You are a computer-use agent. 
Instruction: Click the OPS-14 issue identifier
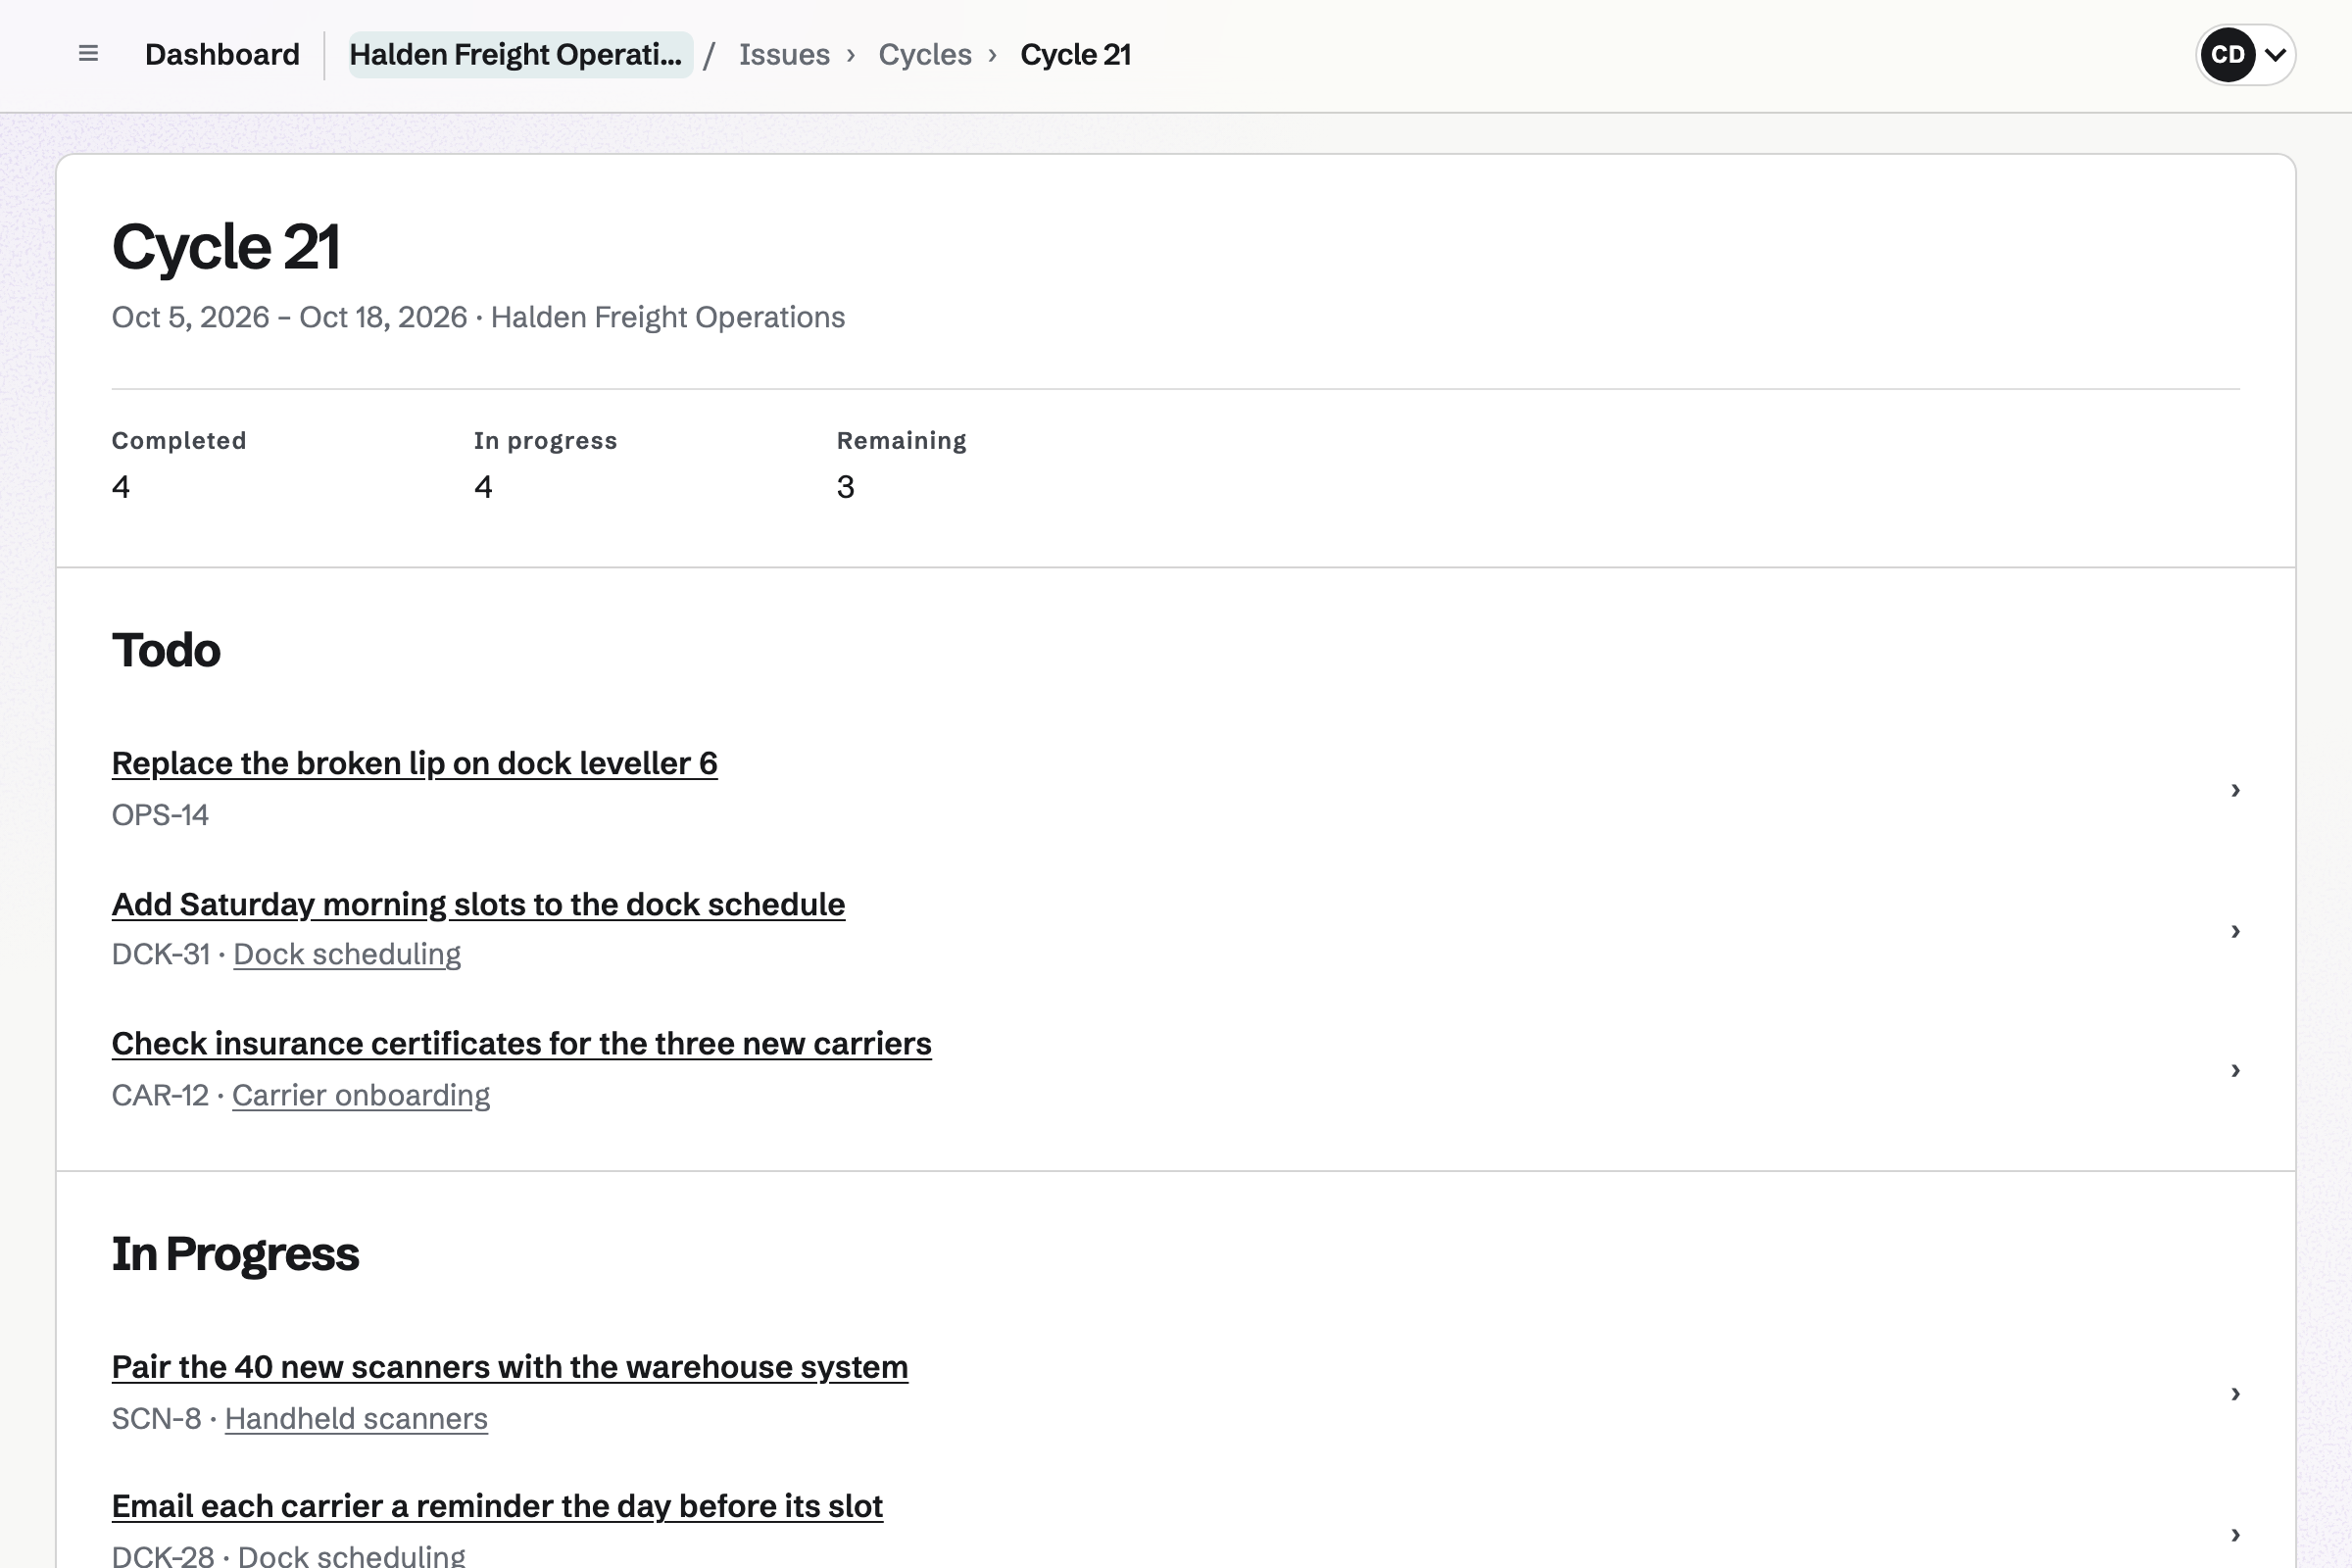[160, 815]
